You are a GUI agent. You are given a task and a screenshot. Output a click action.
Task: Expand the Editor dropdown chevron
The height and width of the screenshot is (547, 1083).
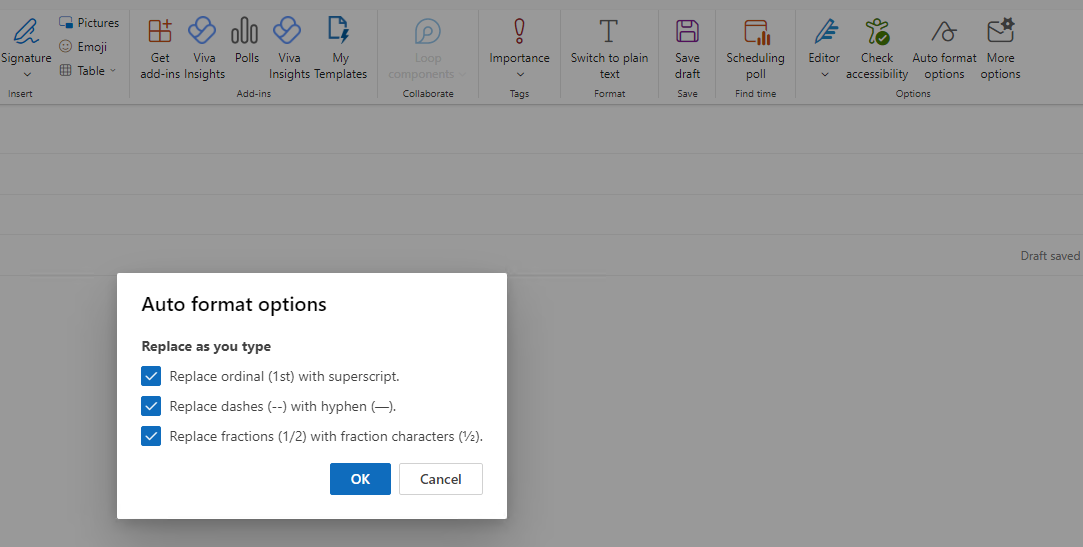(825, 75)
